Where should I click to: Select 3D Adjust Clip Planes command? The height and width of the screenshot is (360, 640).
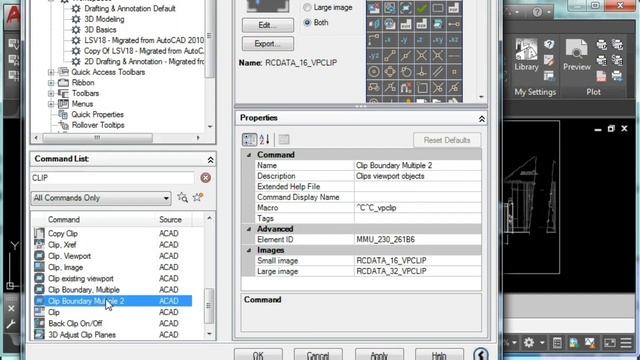coord(82,335)
